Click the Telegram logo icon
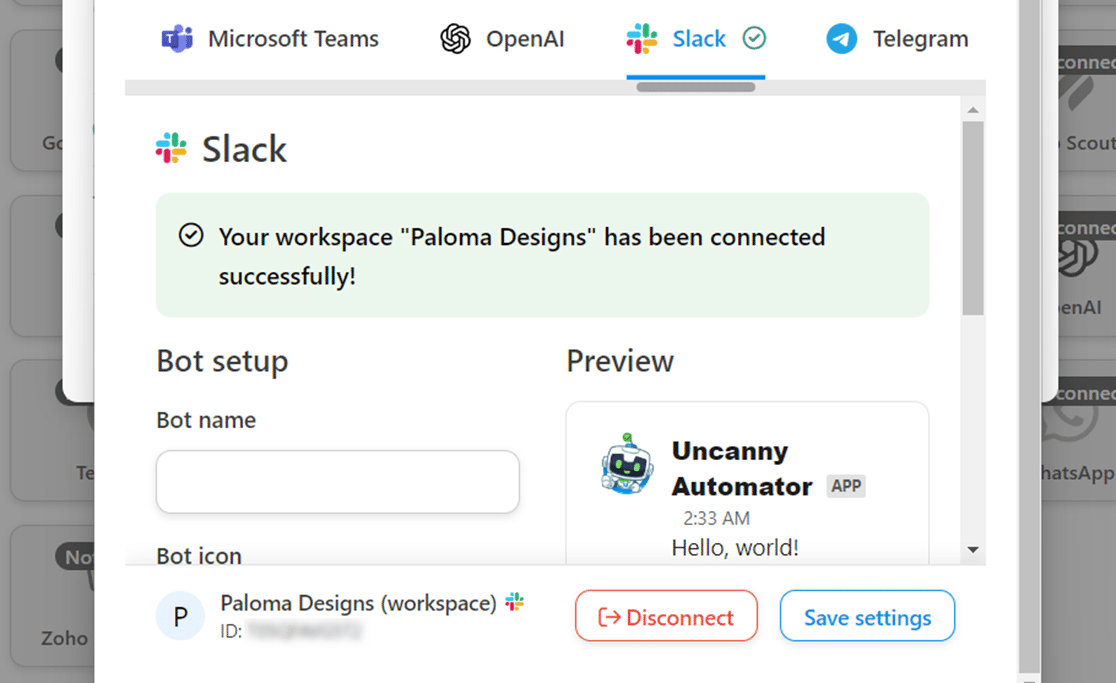The width and height of the screenshot is (1116, 683). [x=841, y=38]
